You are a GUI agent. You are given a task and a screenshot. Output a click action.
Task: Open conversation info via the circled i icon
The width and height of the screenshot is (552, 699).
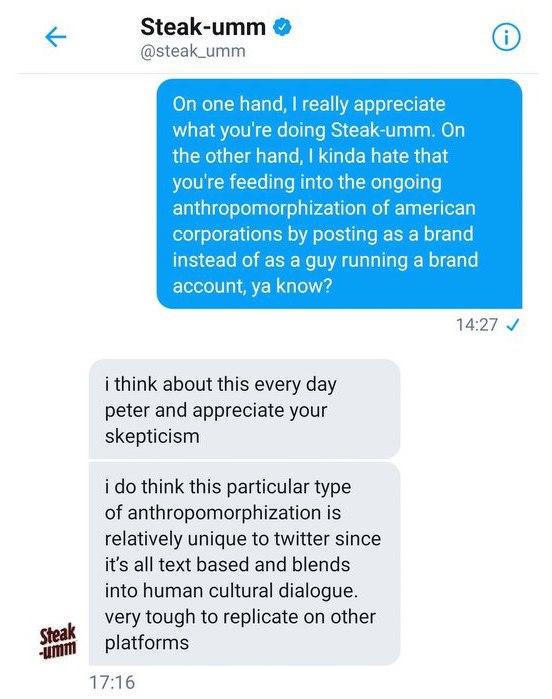pos(506,37)
